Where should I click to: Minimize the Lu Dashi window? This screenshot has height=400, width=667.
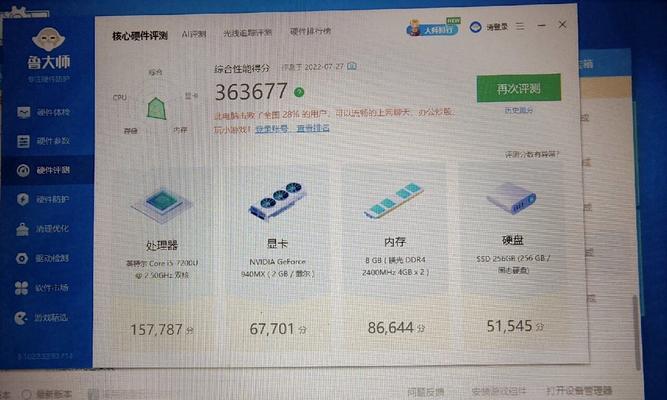(542, 26)
